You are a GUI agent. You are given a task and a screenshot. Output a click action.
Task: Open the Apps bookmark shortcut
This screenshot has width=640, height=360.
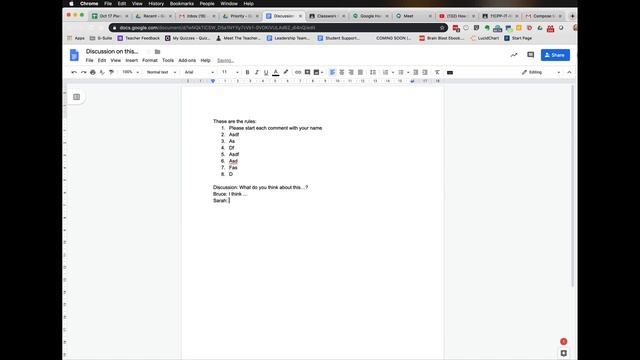pyautogui.click(x=76, y=38)
